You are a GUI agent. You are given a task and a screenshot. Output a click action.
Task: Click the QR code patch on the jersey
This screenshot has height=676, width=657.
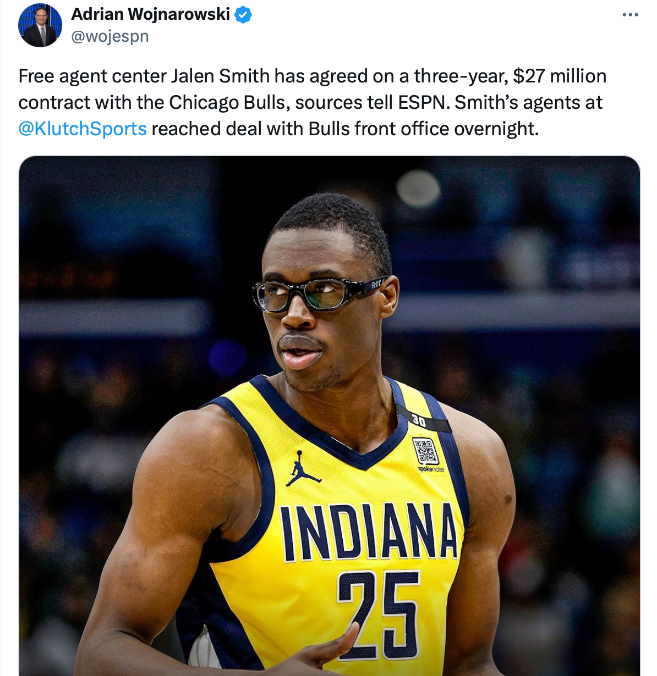click(x=425, y=451)
